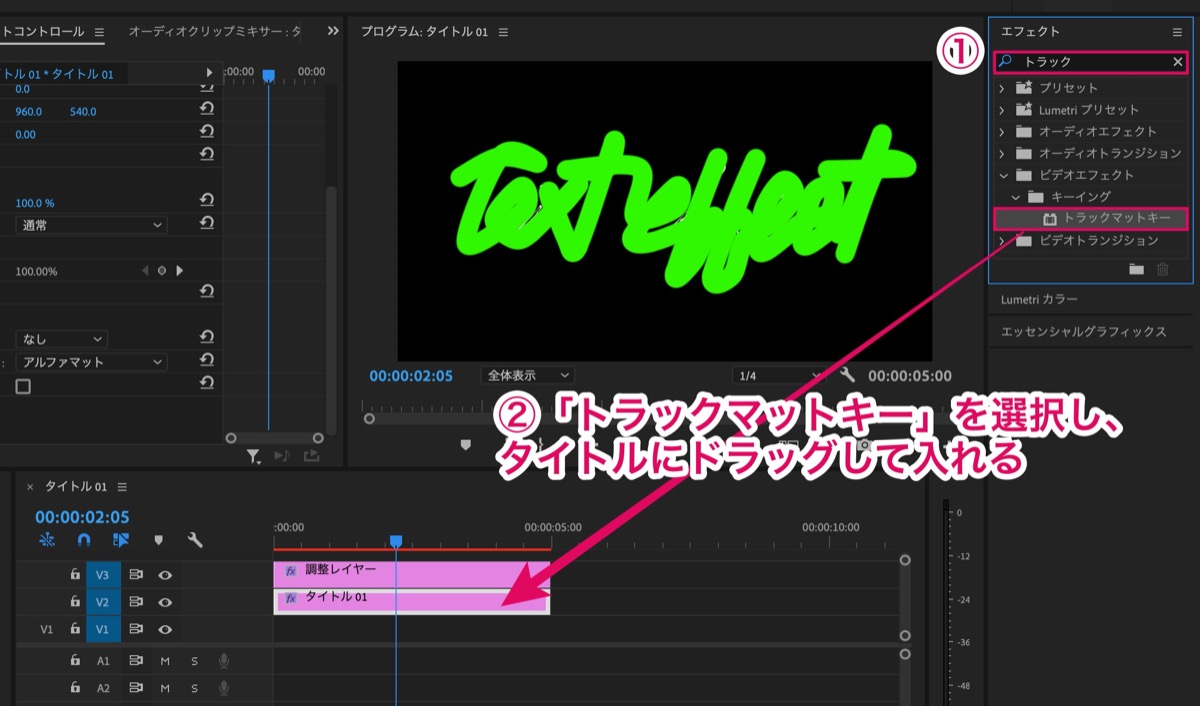Toggle the lock on track V2
Viewport: 1200px width, 706px height.
click(x=75, y=602)
